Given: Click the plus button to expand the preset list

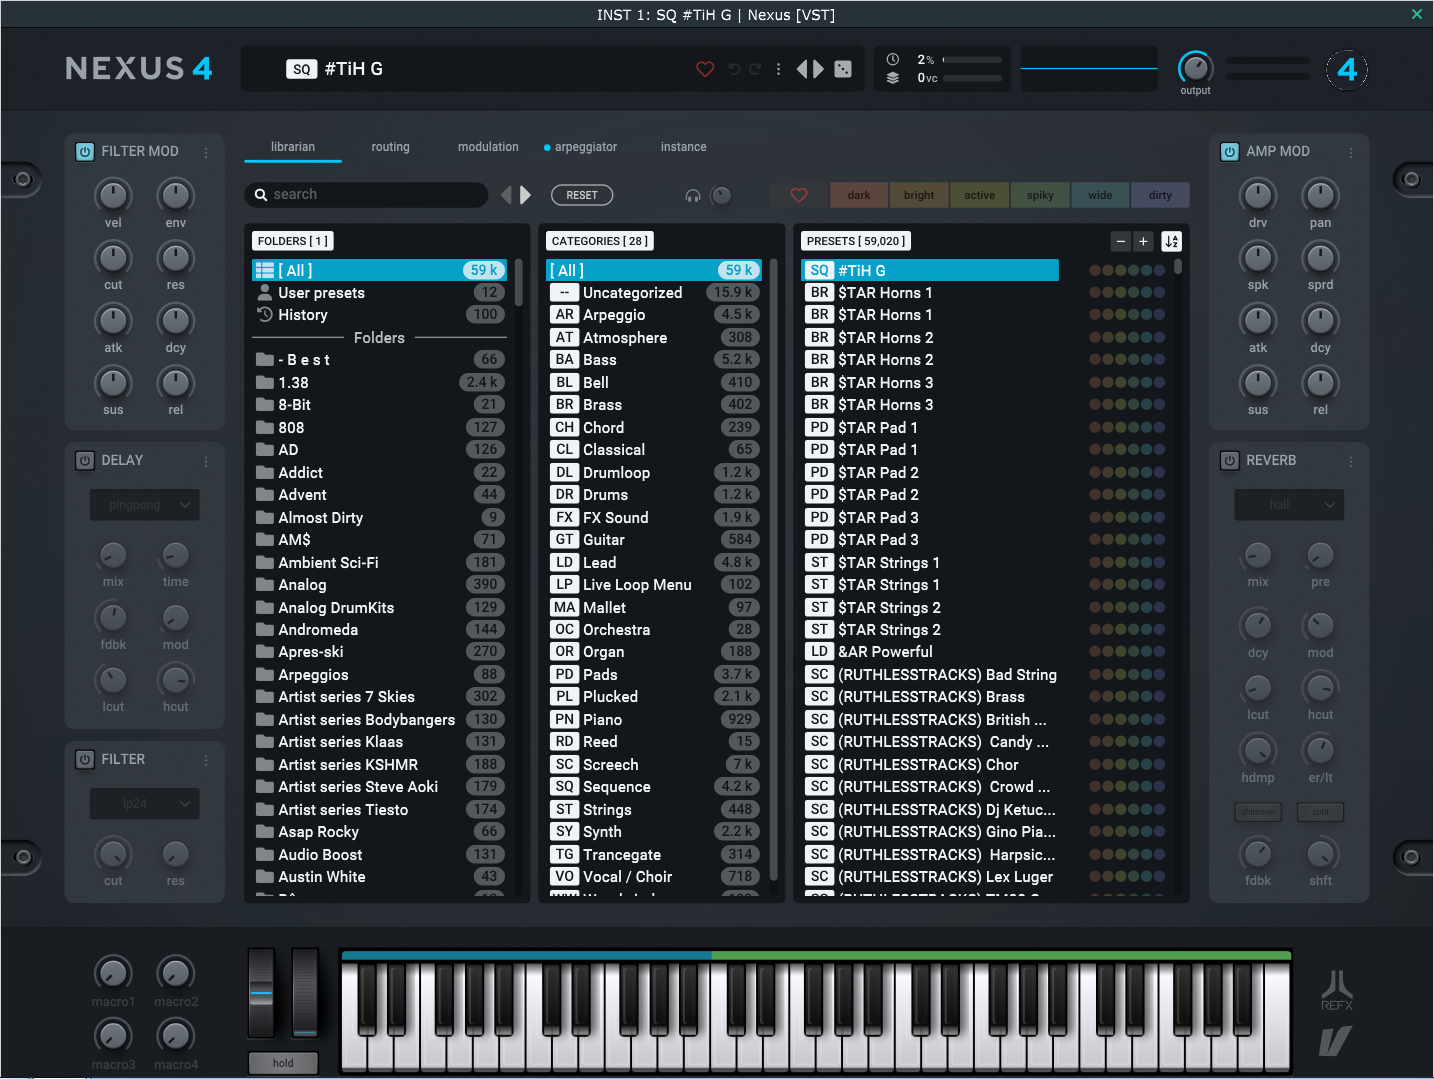Looking at the screenshot, I should 1143,241.
